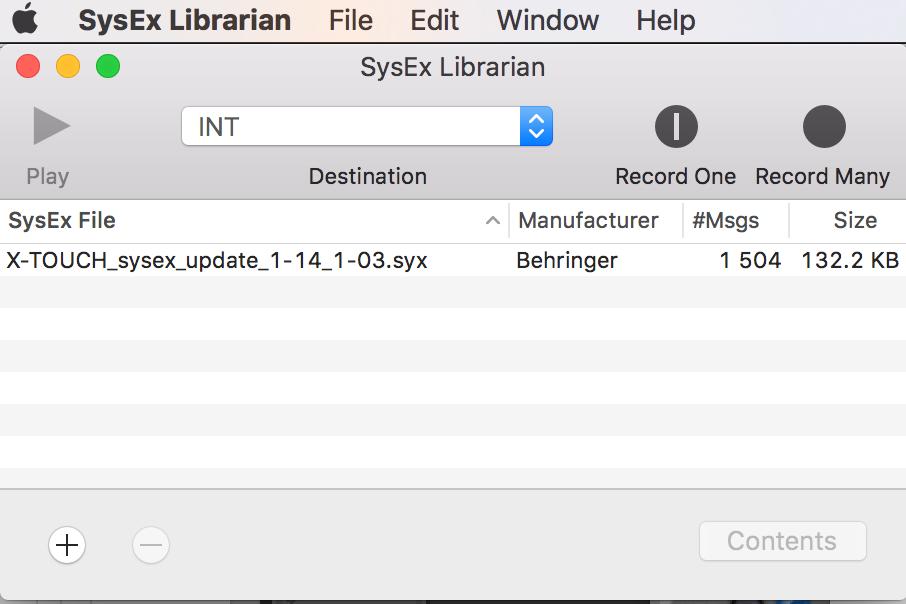This screenshot has height=604, width=906.
Task: Toggle sort arrow on SysEx File column
Action: coord(492,220)
